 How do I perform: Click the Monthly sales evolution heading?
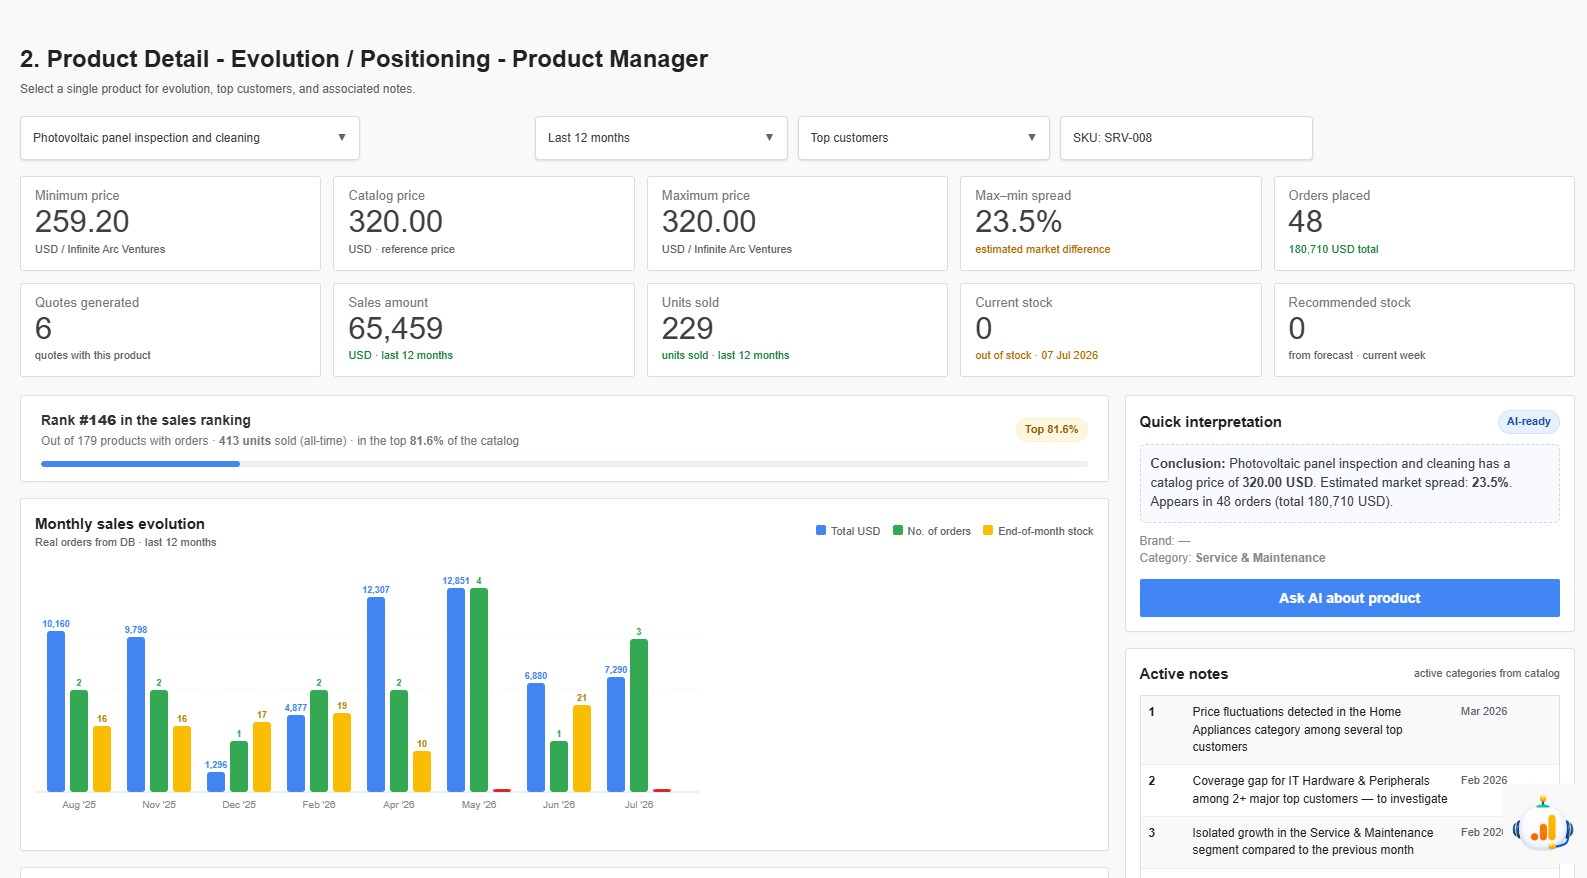(120, 524)
